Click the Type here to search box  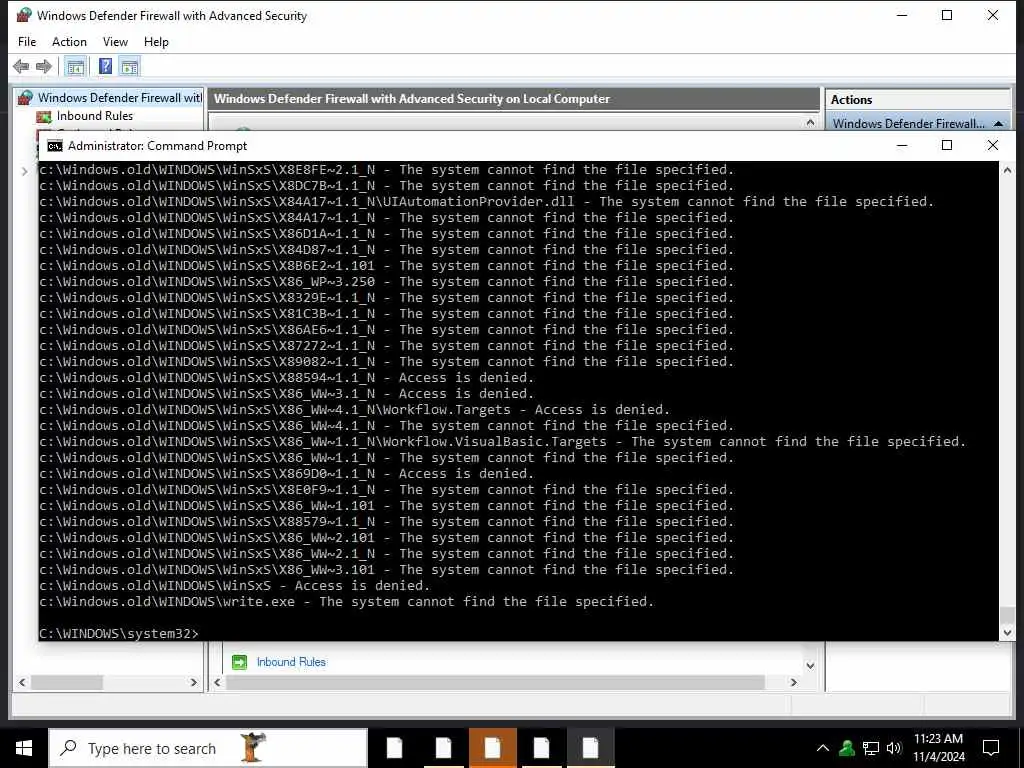208,748
